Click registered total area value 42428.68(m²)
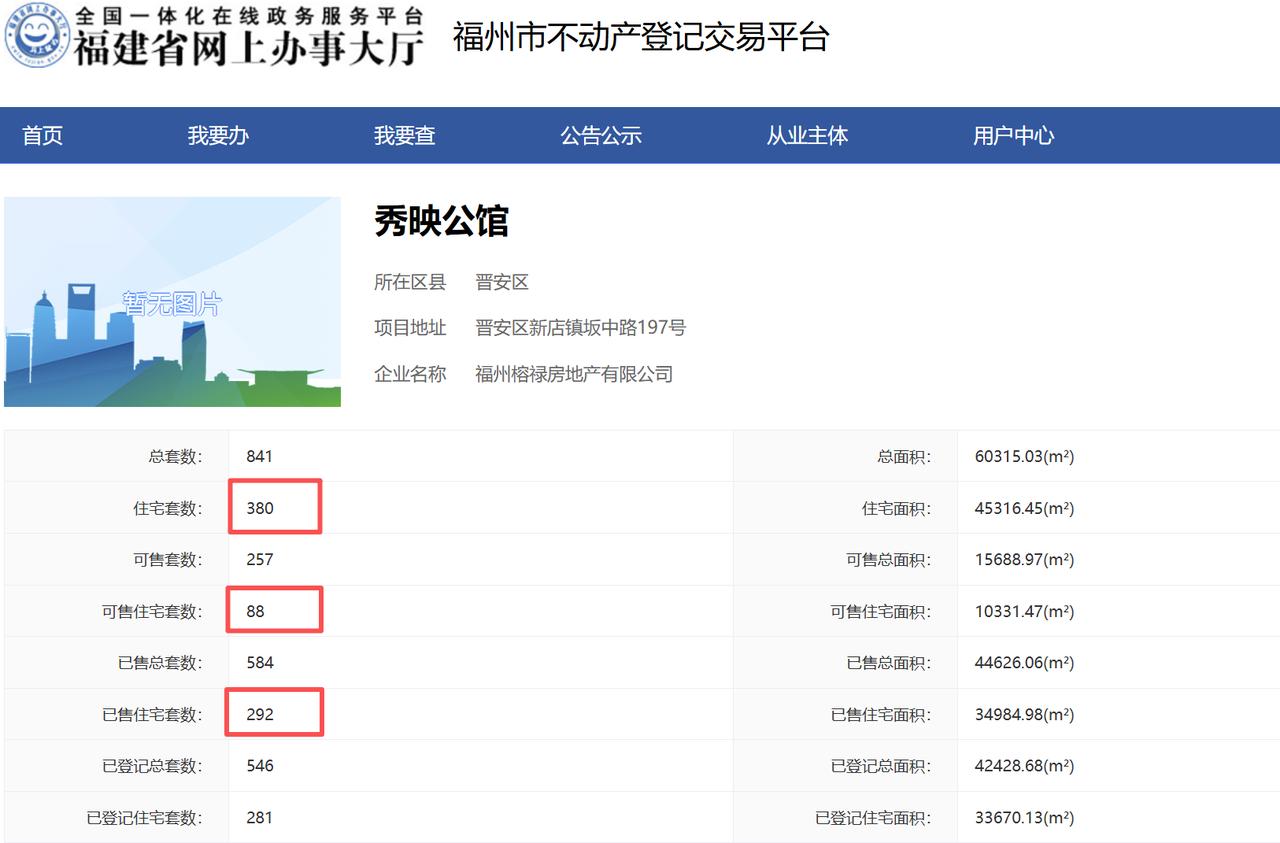This screenshot has width=1280, height=843. pyautogui.click(x=1024, y=766)
